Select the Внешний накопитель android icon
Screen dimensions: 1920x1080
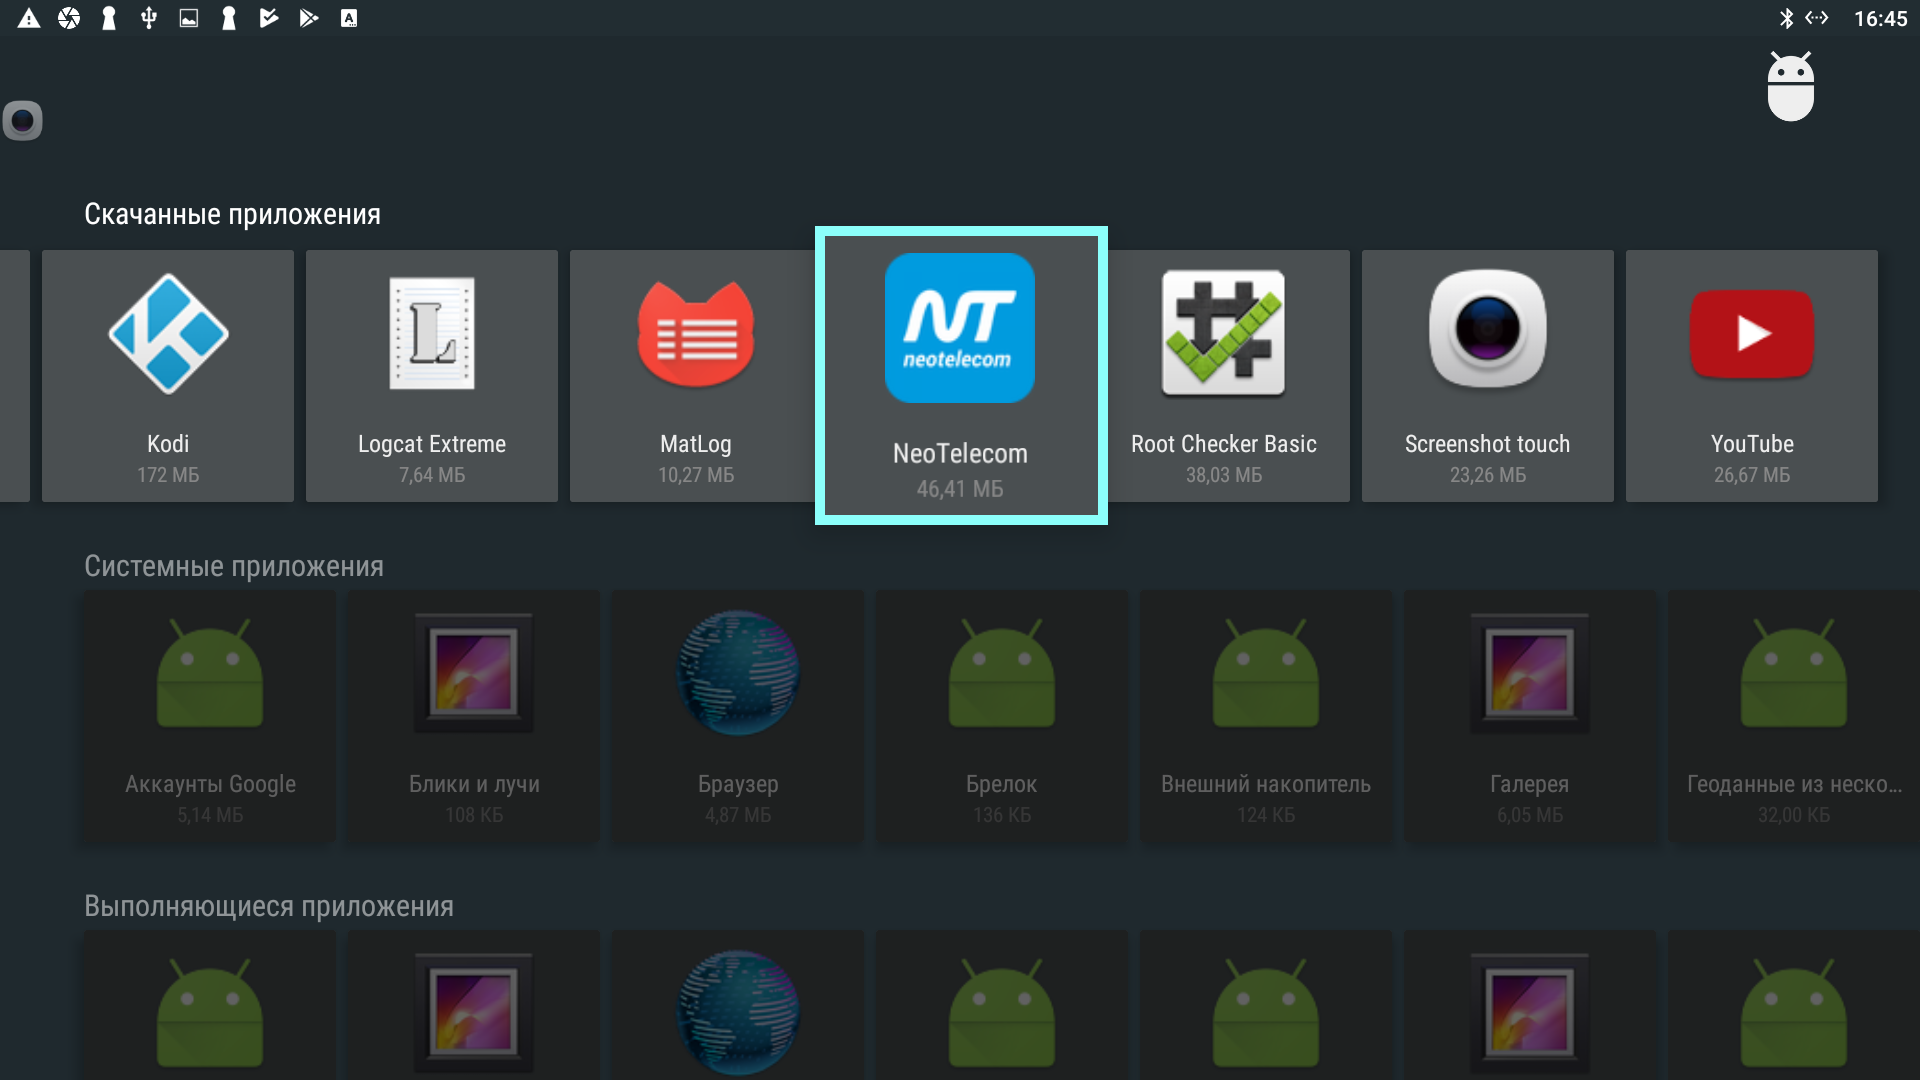pyautogui.click(x=1266, y=673)
